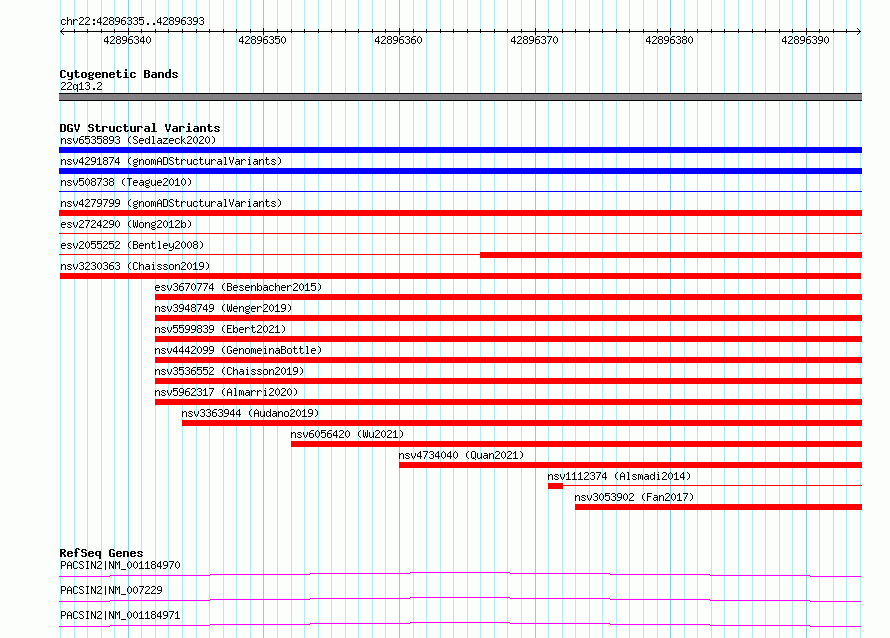Select the 22q13.2 band label
The width and height of the screenshot is (890, 638).
click(x=81, y=86)
